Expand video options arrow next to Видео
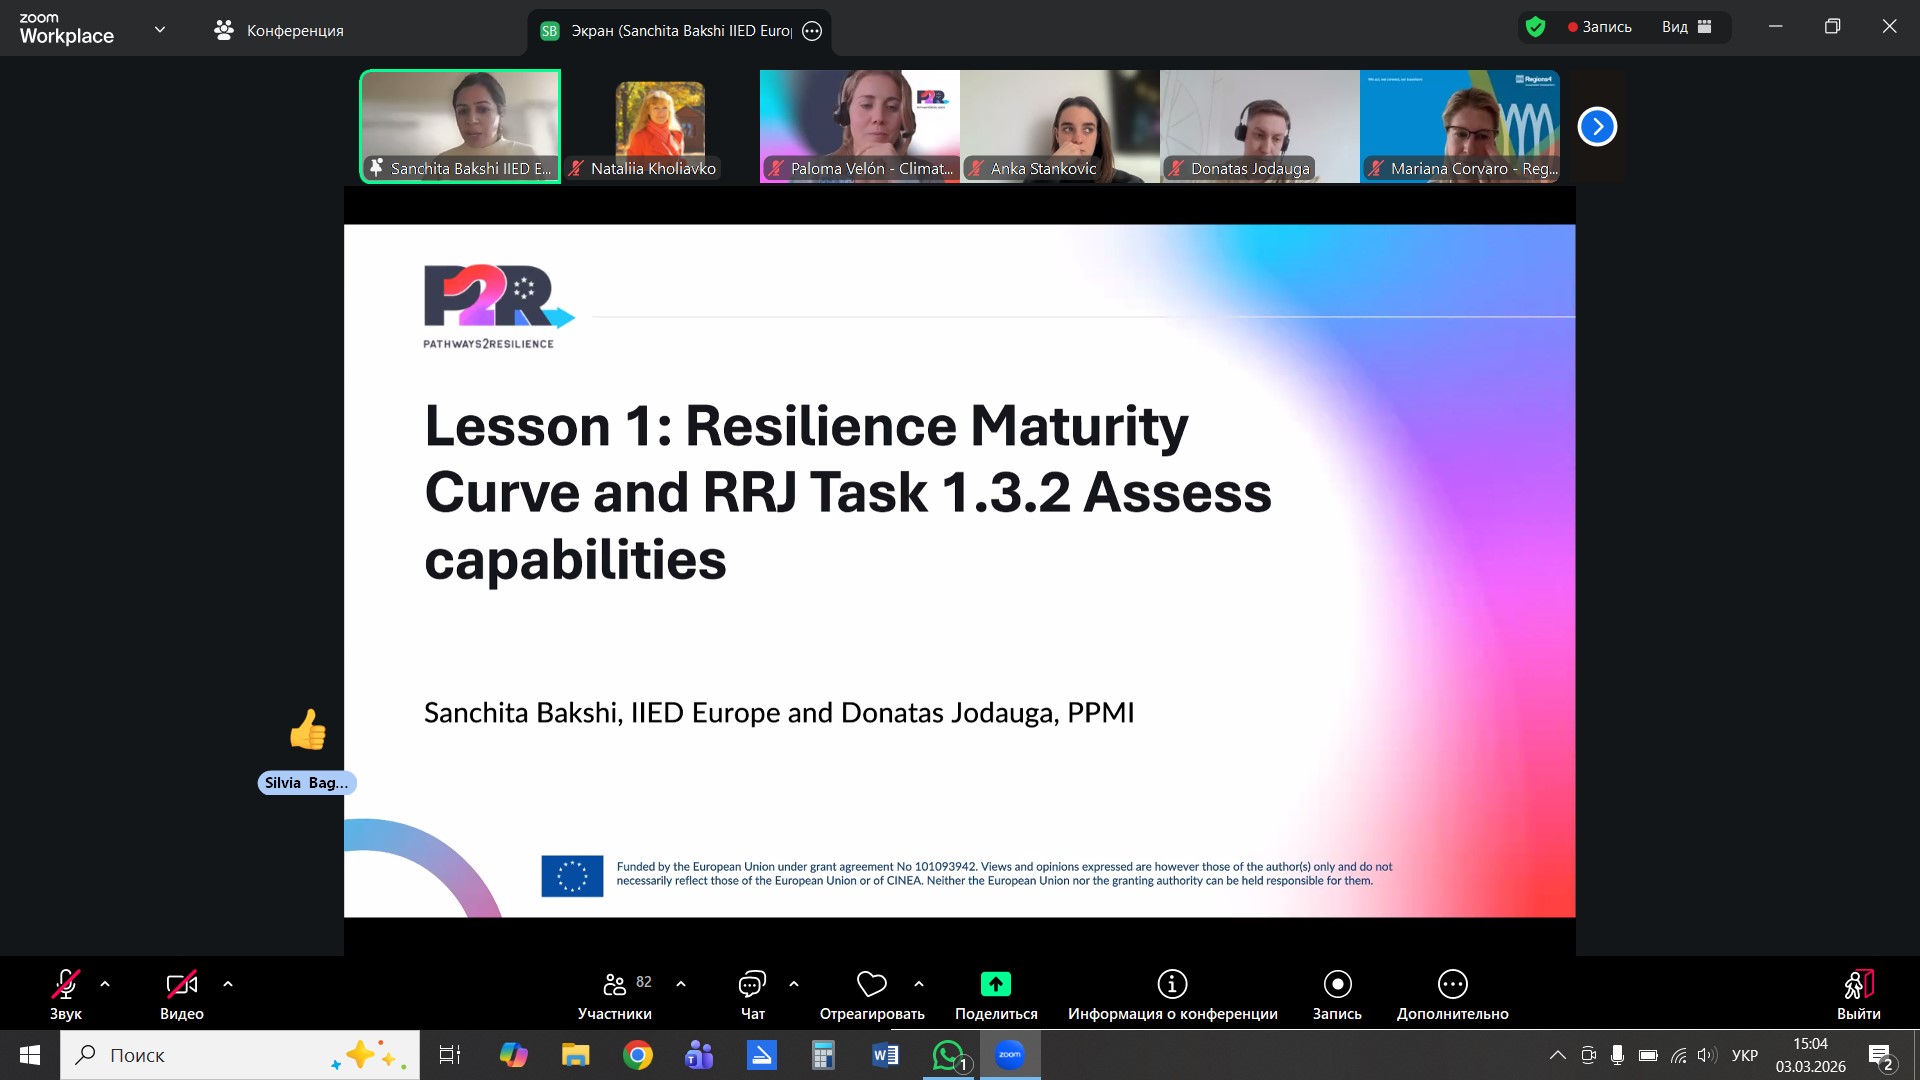The height and width of the screenshot is (1080, 1920). tap(228, 984)
